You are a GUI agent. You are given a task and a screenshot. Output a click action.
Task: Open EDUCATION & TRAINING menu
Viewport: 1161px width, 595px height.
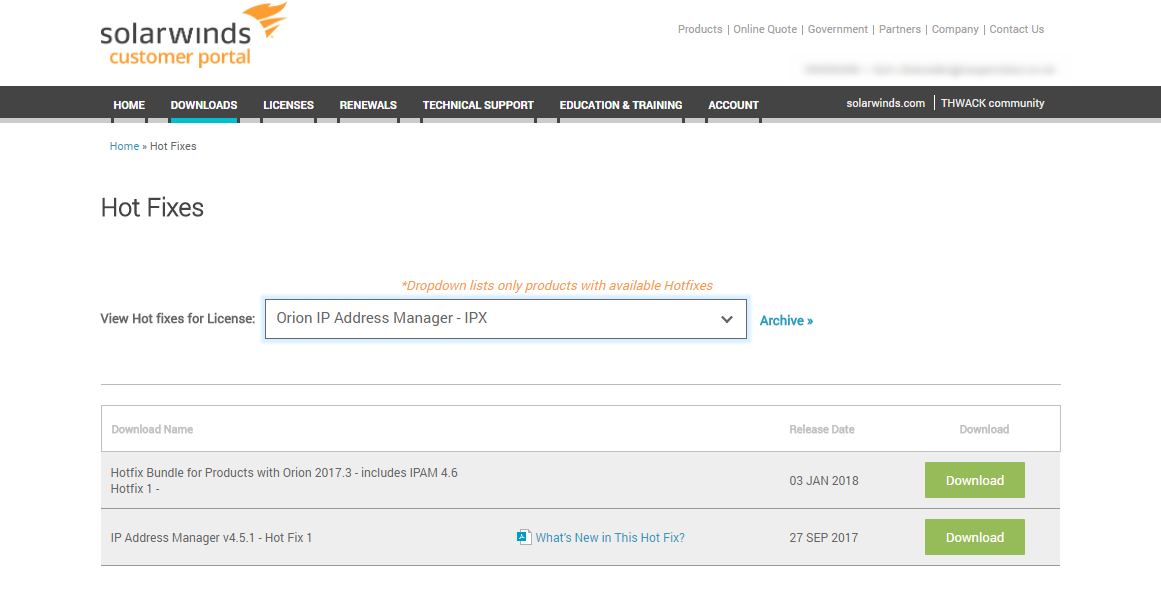pos(620,105)
